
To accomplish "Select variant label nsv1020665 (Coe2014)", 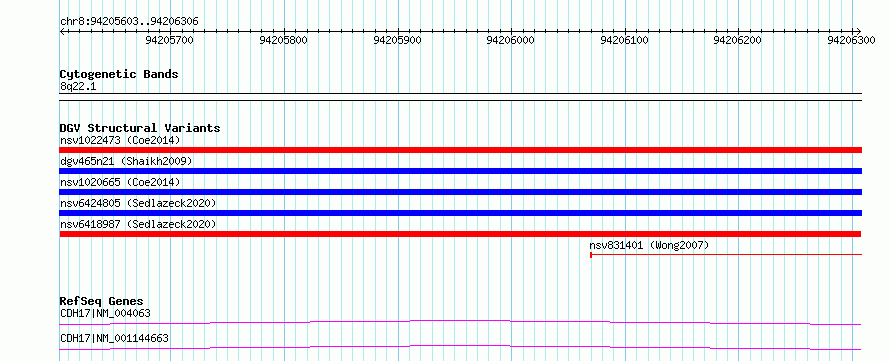I will (120, 182).
